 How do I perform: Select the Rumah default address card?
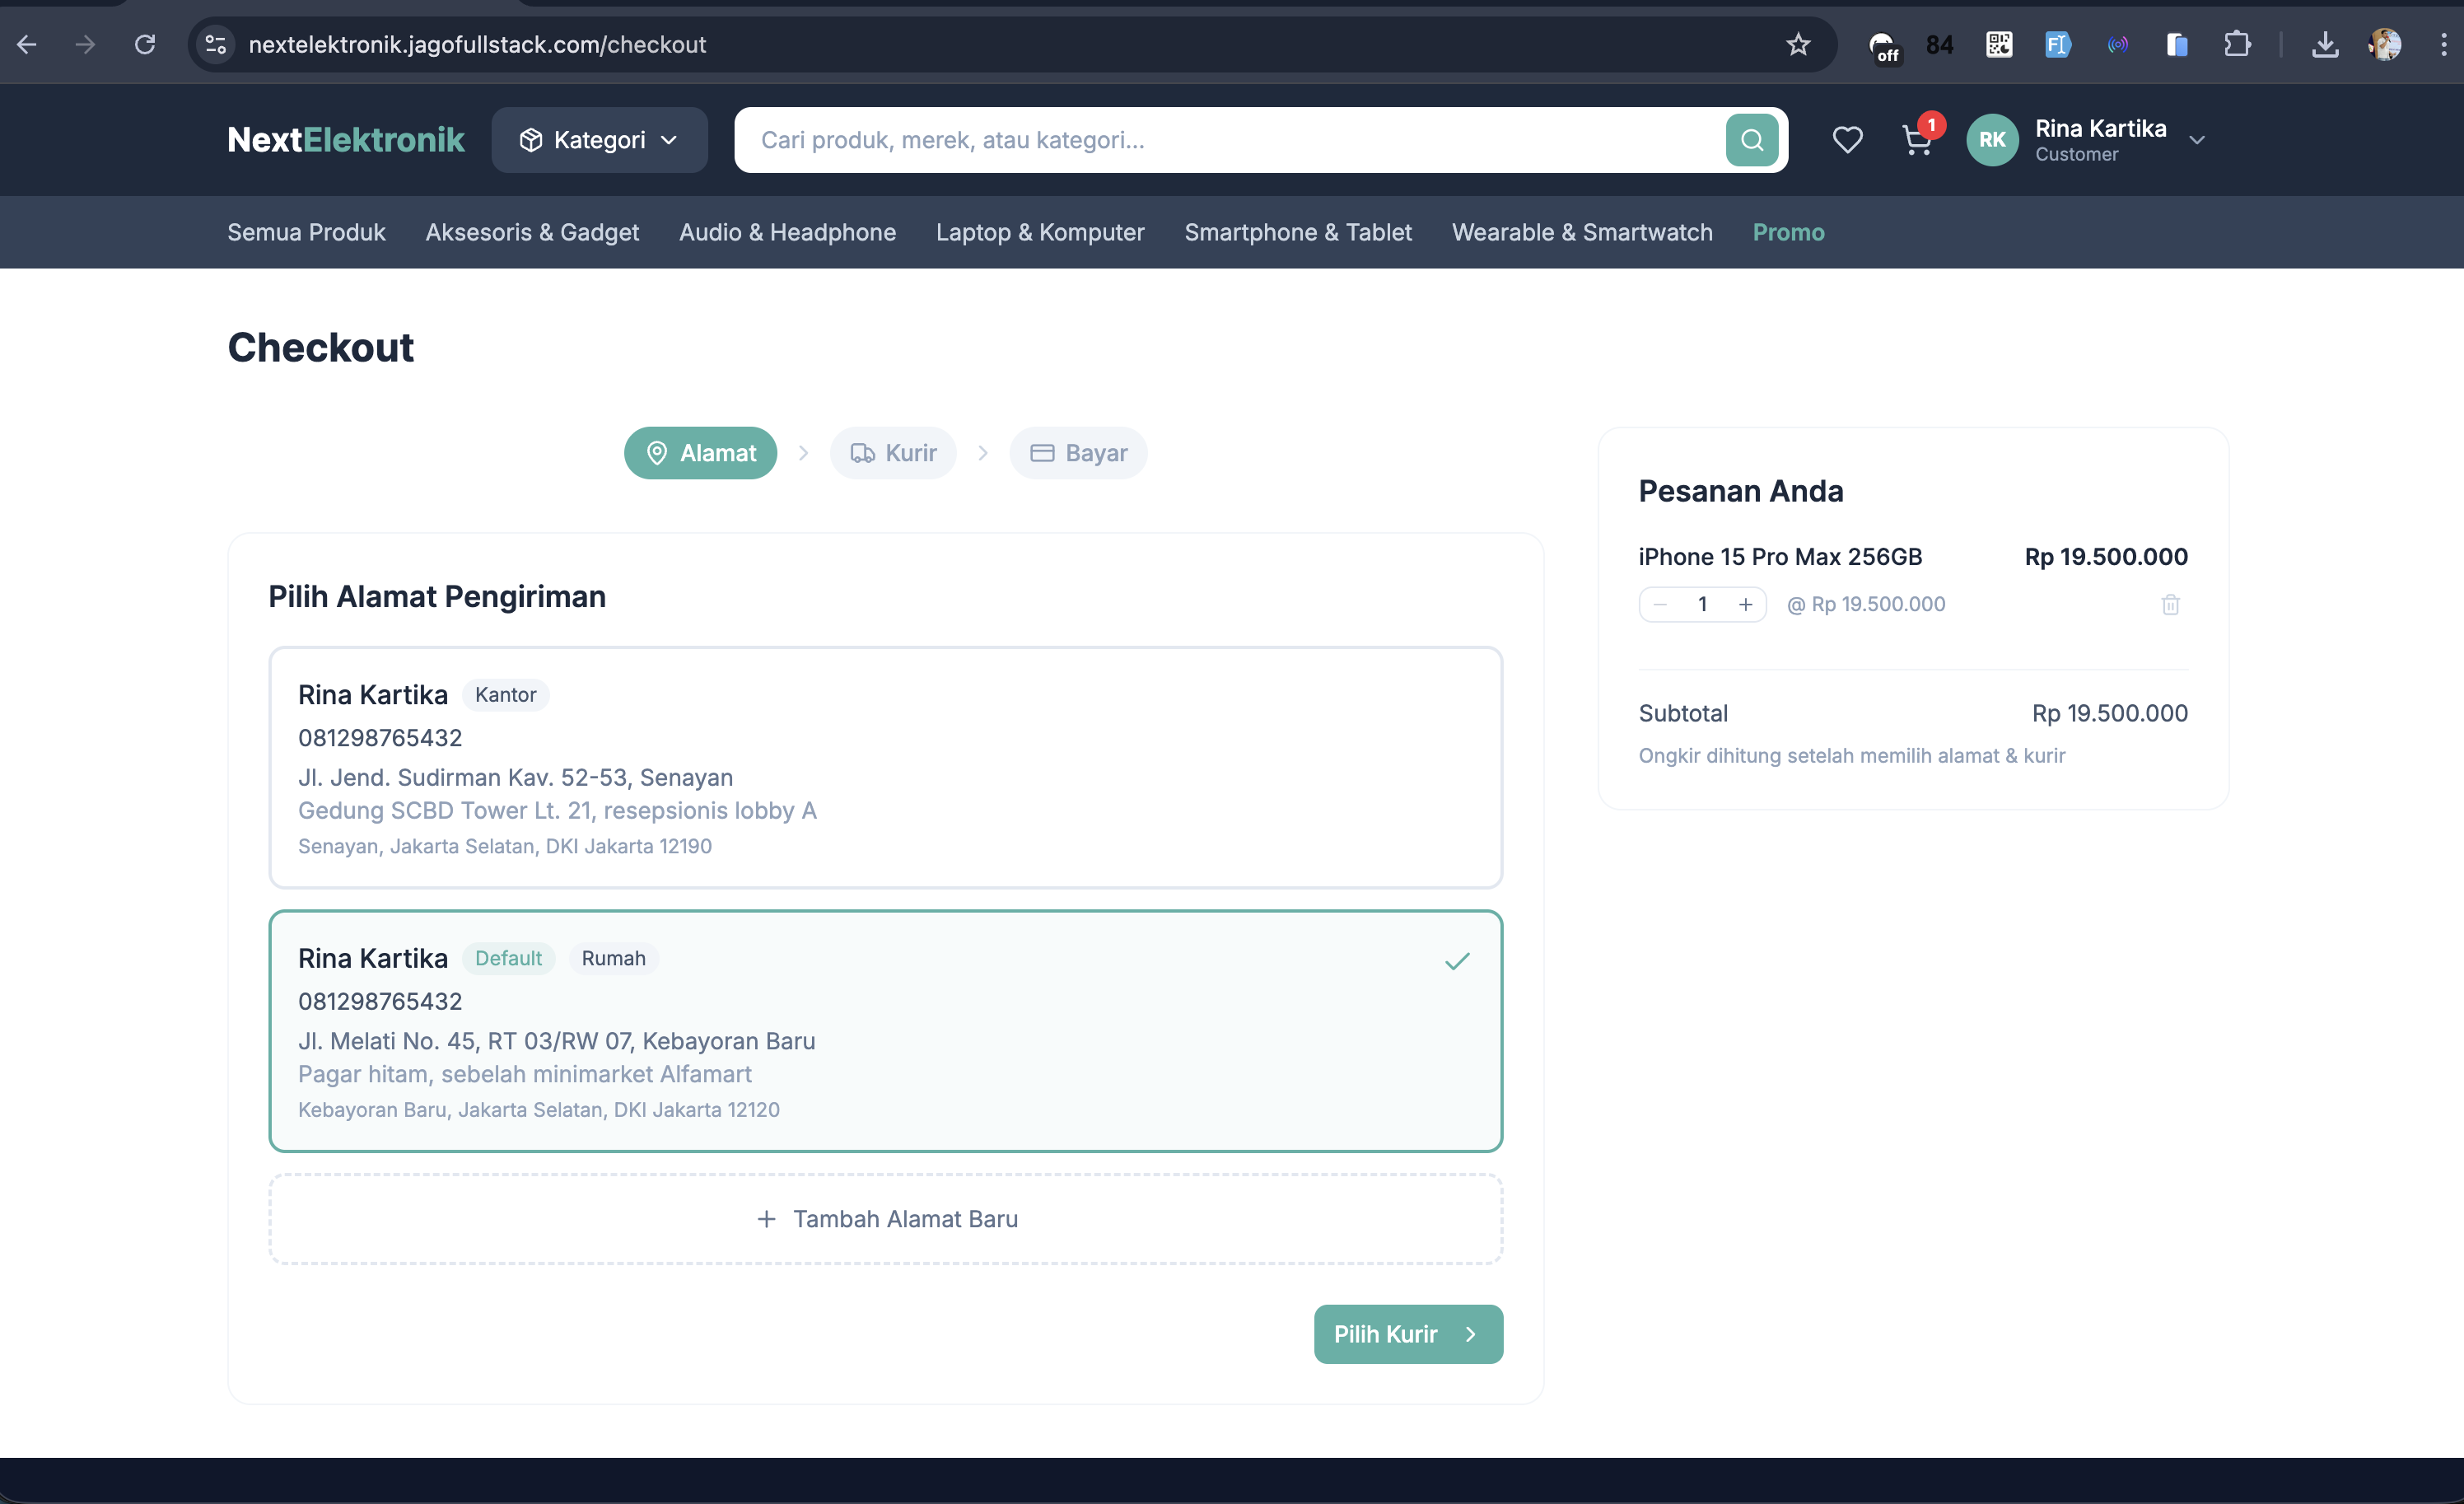click(x=885, y=1031)
